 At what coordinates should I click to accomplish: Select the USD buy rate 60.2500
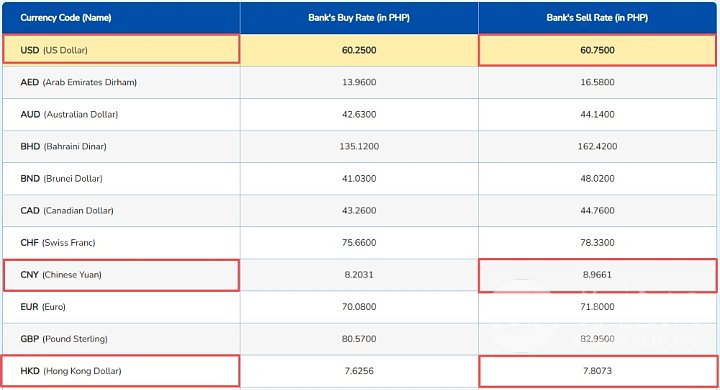tap(359, 50)
